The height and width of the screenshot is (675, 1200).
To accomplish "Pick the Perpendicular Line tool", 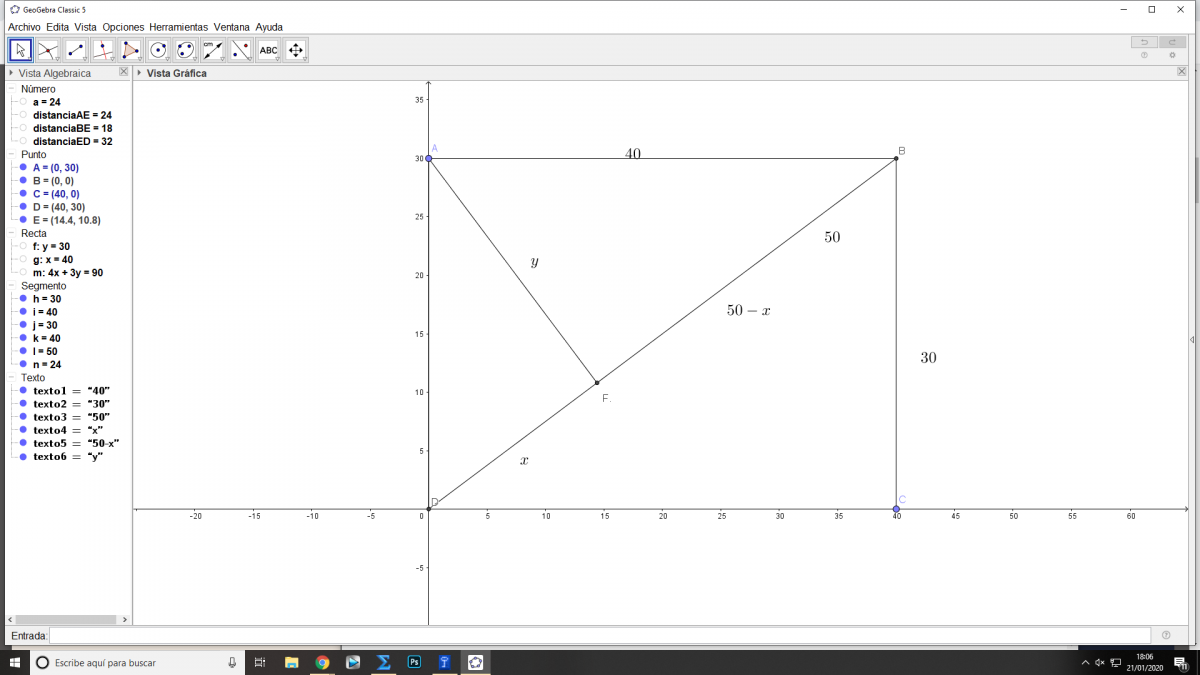I will tap(103, 50).
